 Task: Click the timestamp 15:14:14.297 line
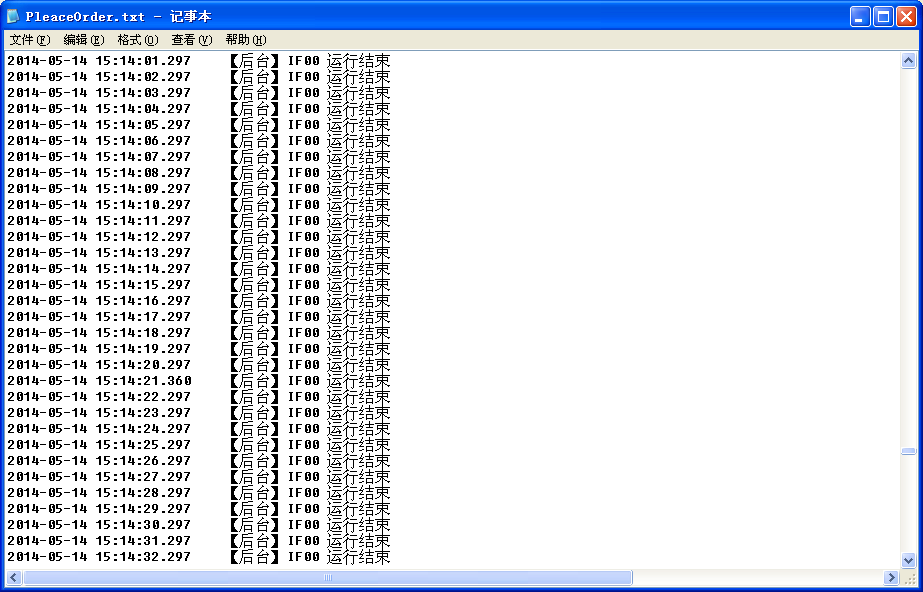(x=198, y=268)
